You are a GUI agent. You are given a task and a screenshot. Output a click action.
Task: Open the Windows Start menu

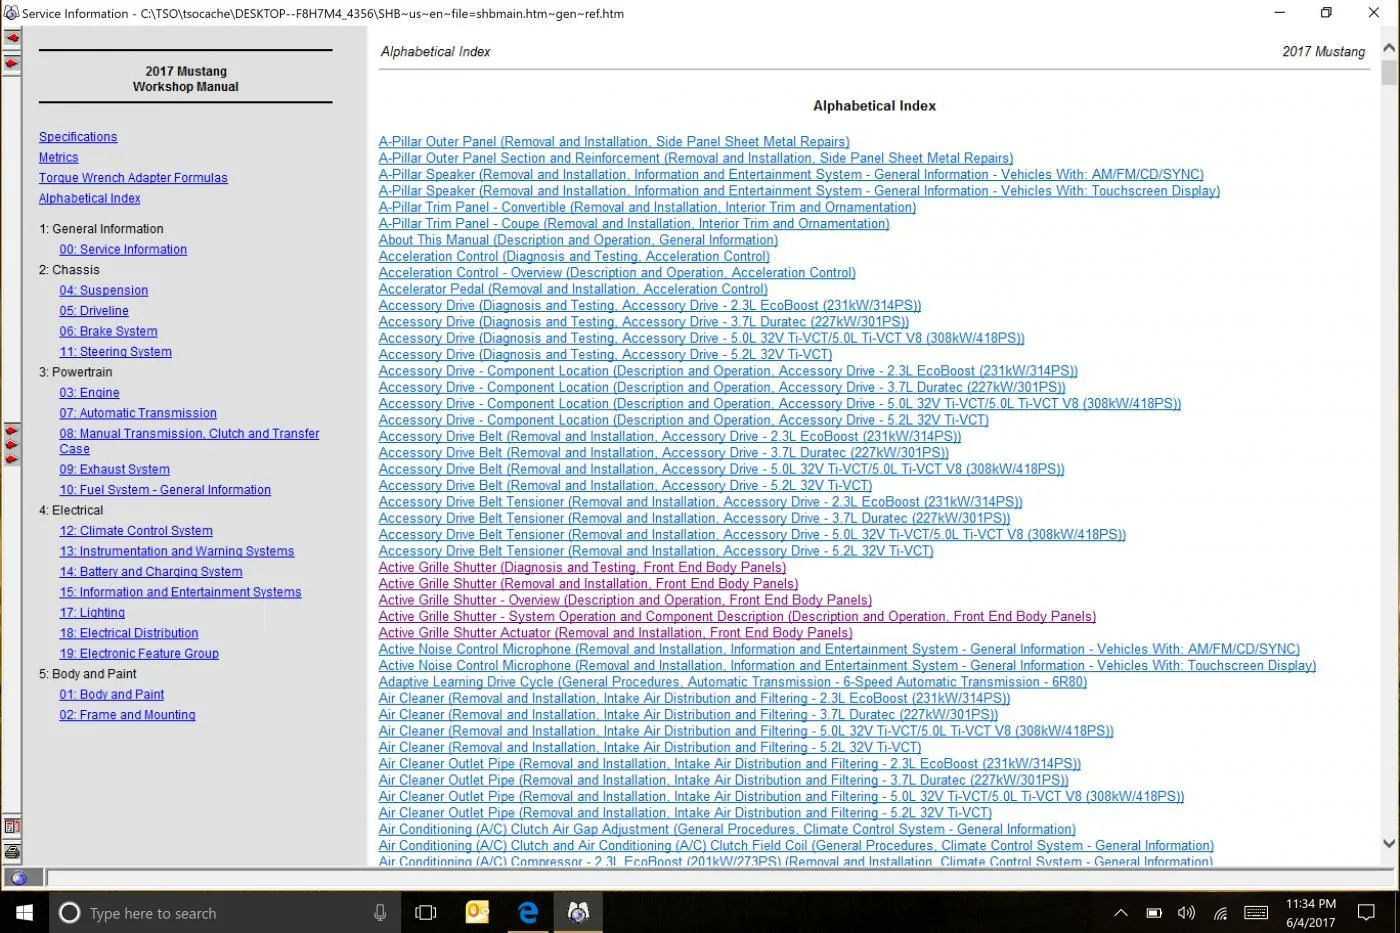coord(24,912)
